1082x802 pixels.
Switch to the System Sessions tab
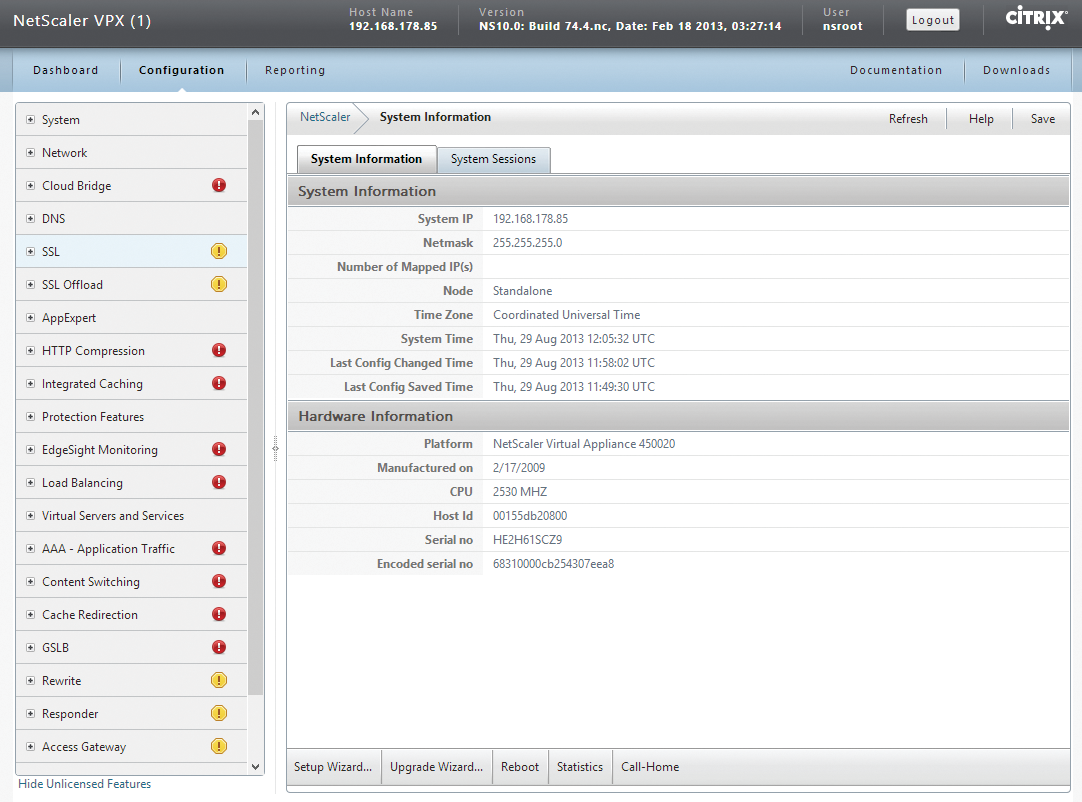[493, 159]
